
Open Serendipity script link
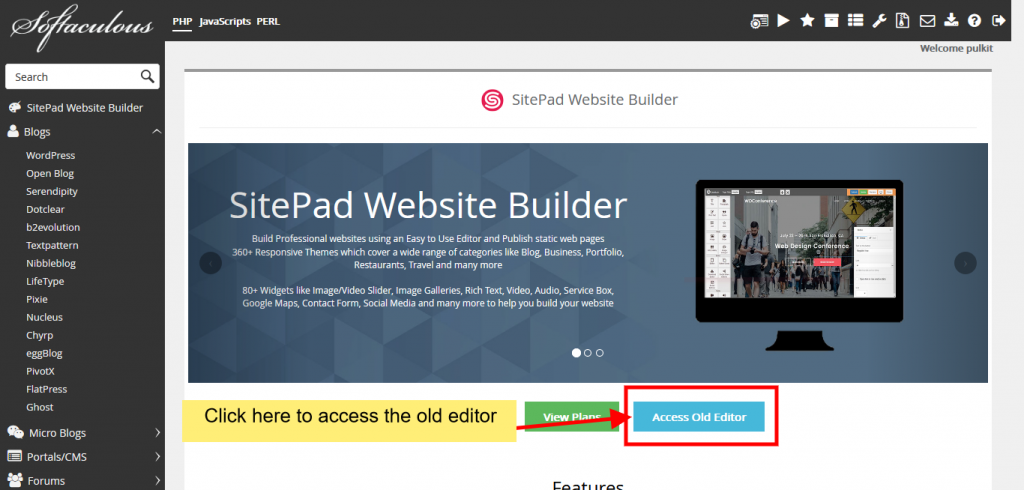tap(52, 191)
